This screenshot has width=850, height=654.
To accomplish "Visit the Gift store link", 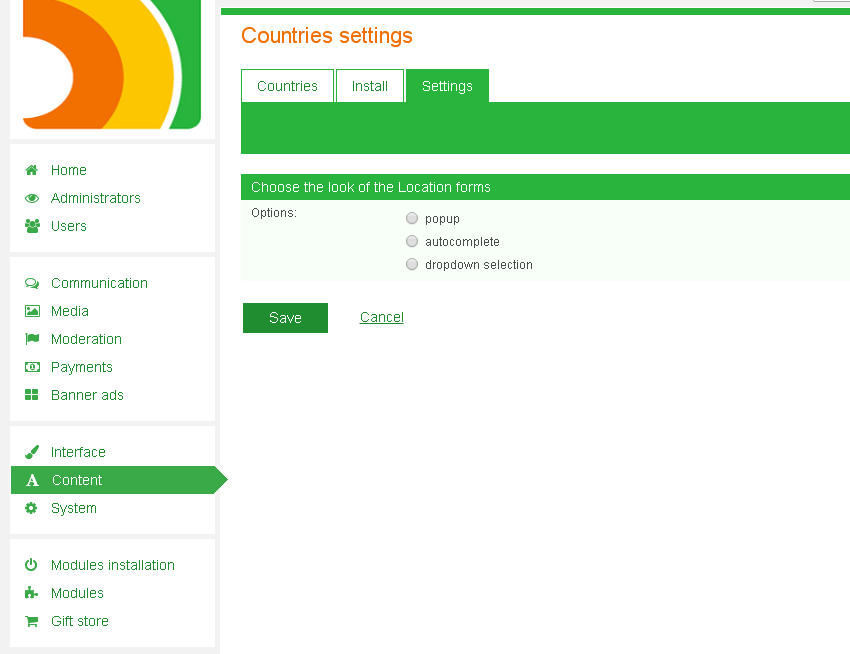I will click(x=80, y=621).
